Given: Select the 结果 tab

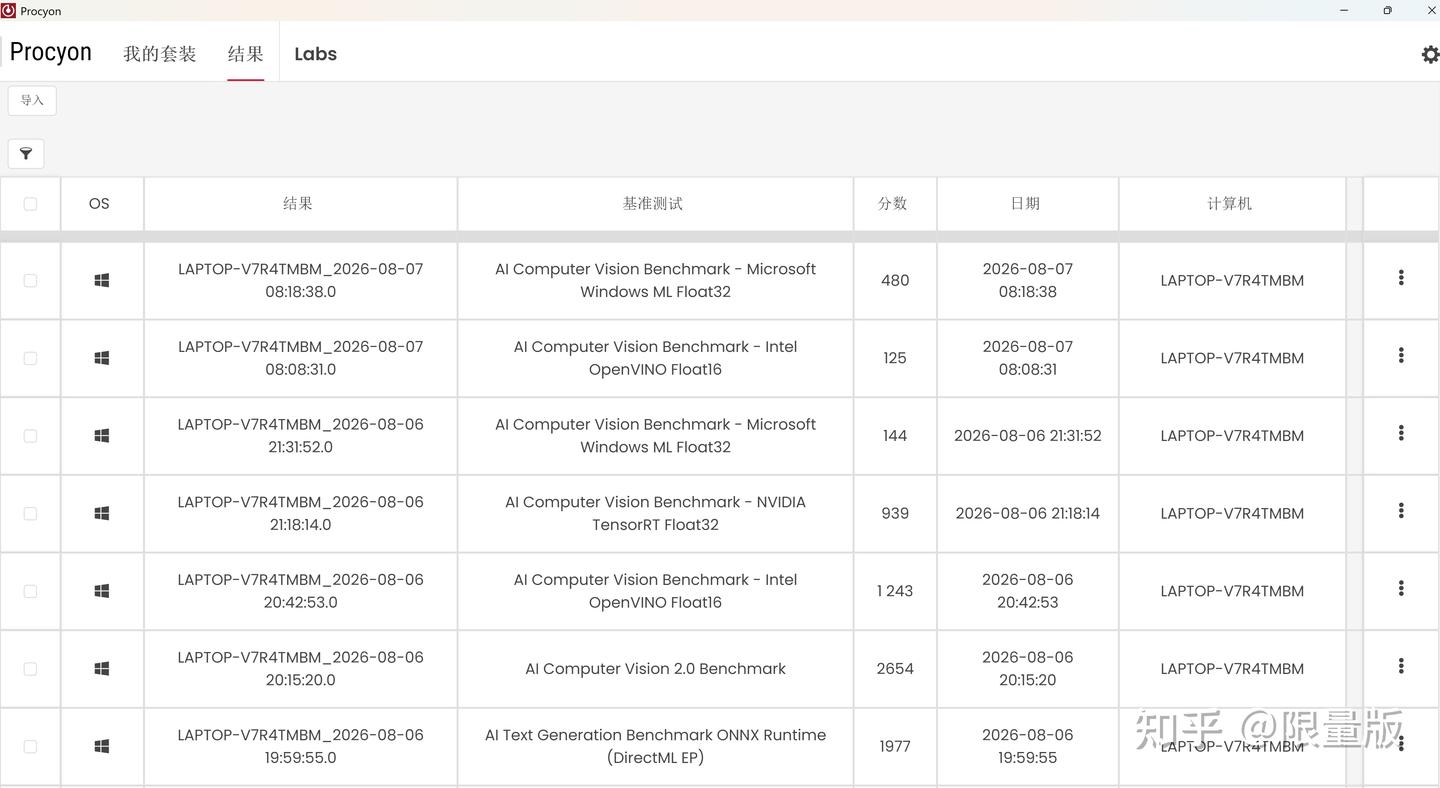Looking at the screenshot, I should click(246, 54).
